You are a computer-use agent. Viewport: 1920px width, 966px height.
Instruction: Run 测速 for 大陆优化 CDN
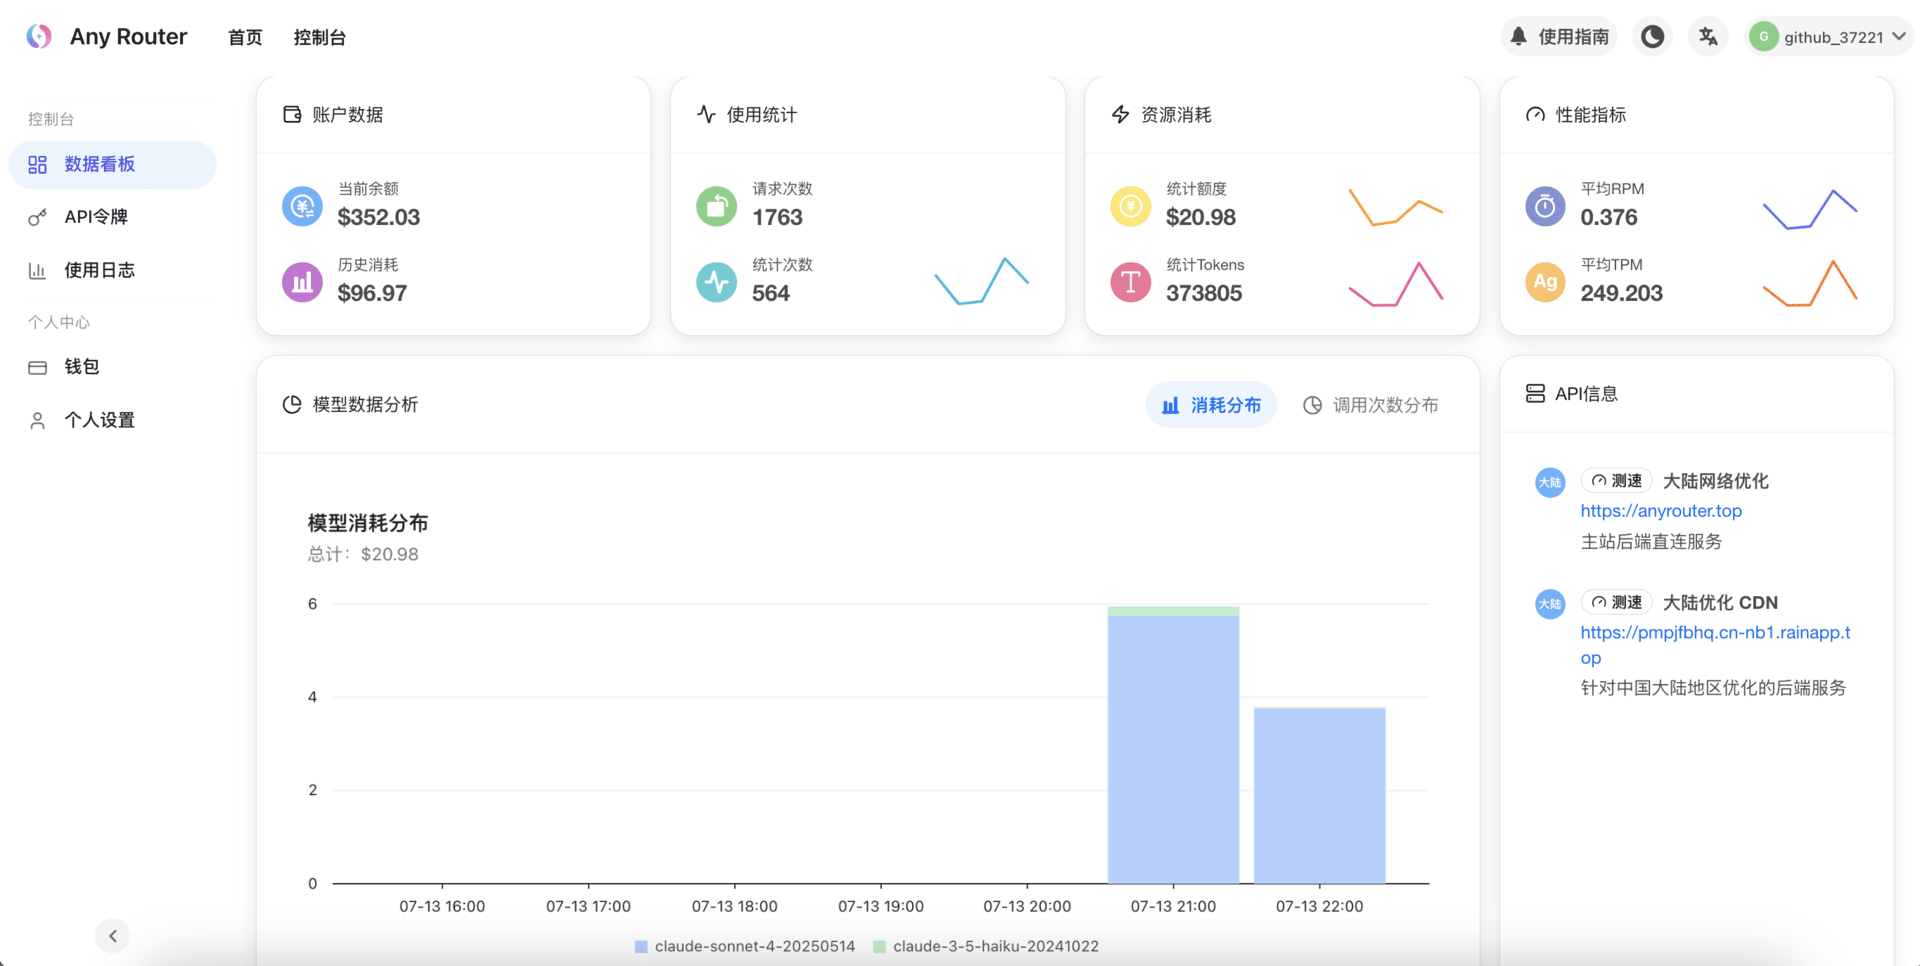pos(1616,602)
